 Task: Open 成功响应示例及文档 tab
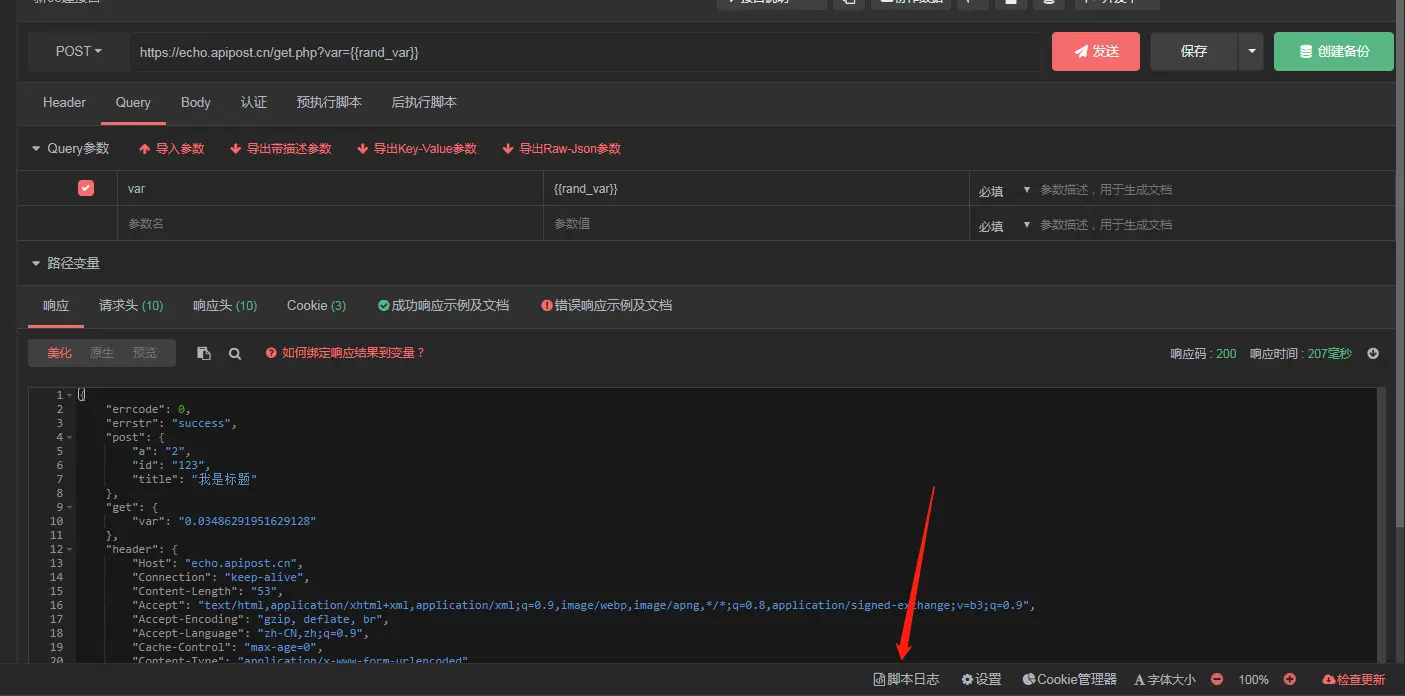click(444, 305)
